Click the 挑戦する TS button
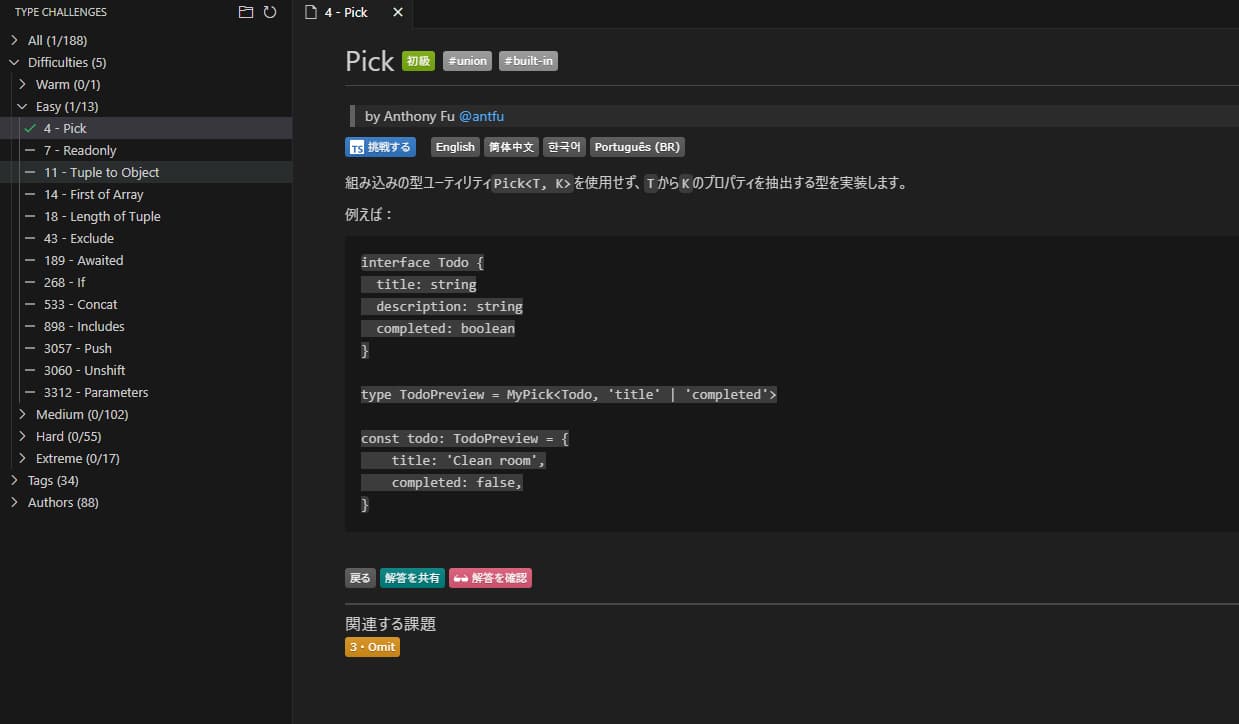 (x=381, y=147)
